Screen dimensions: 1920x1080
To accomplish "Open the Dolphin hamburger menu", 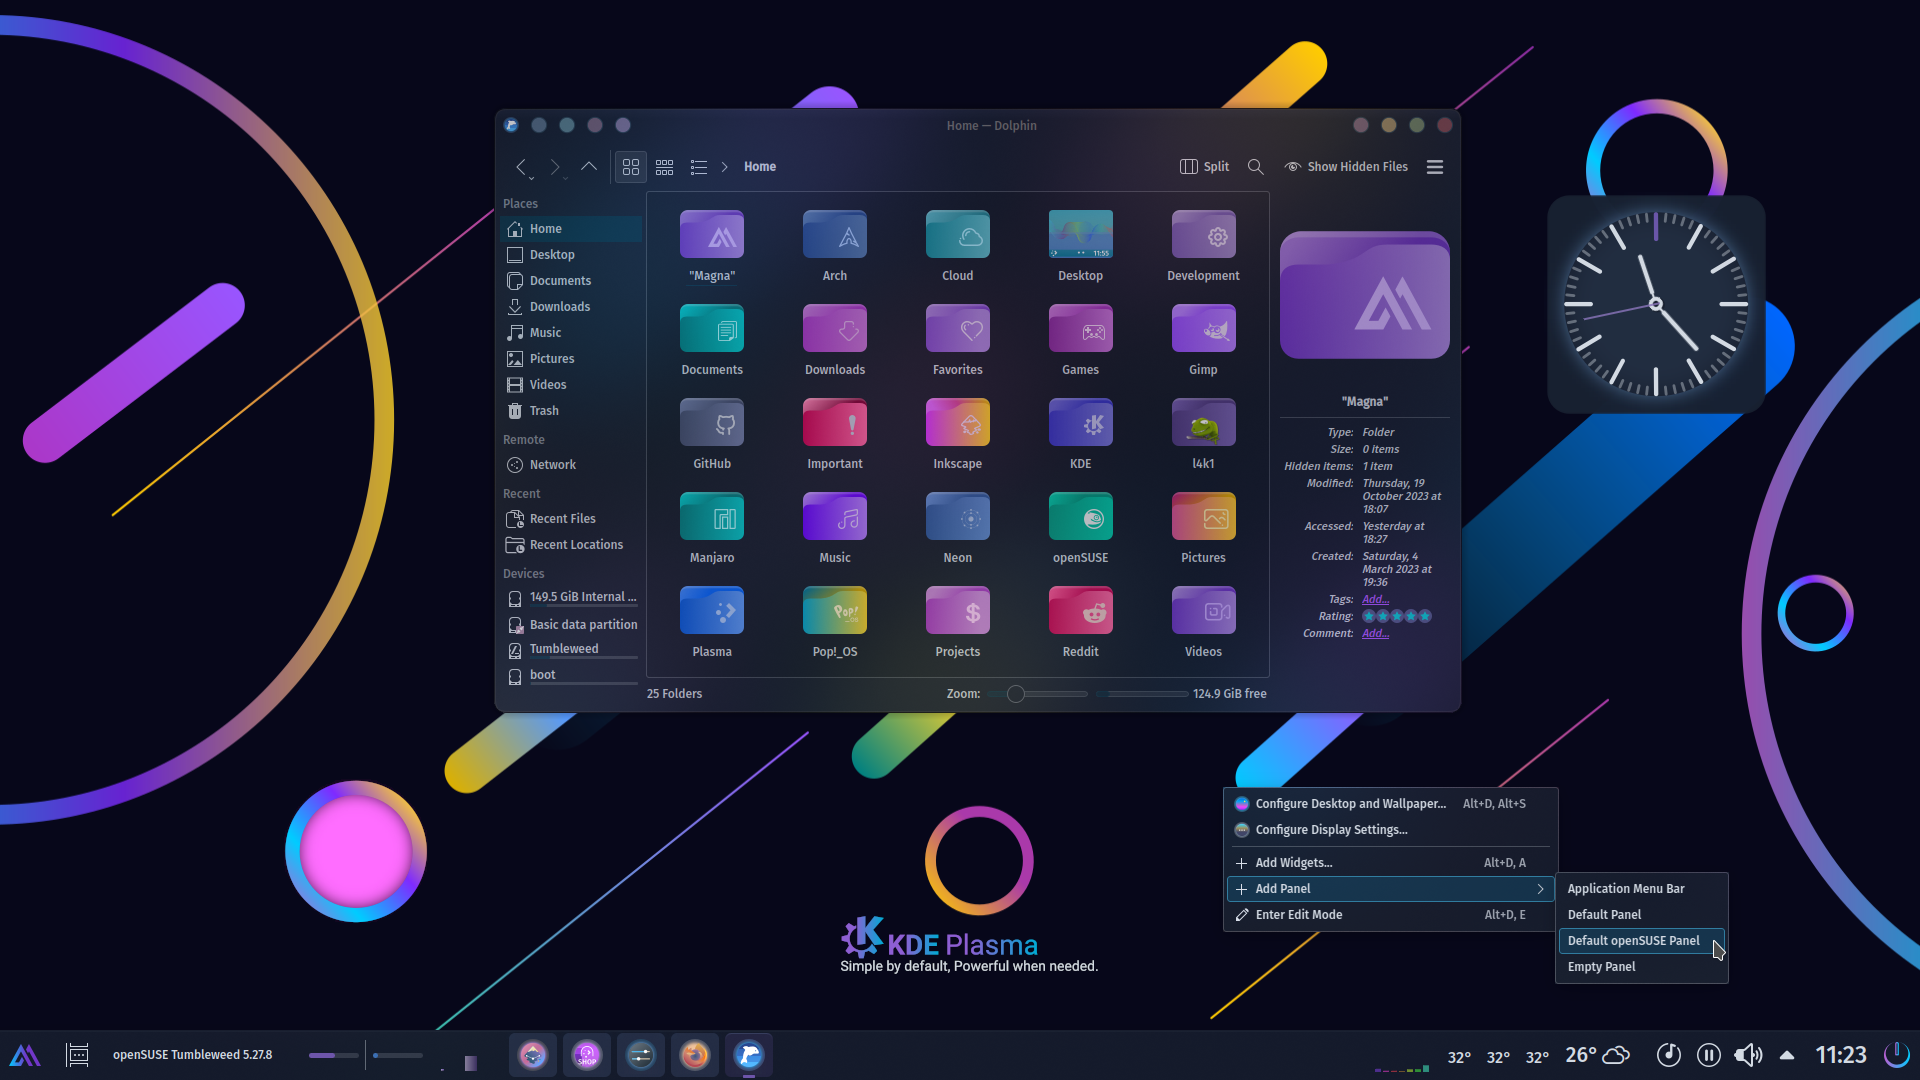I will tap(1435, 167).
